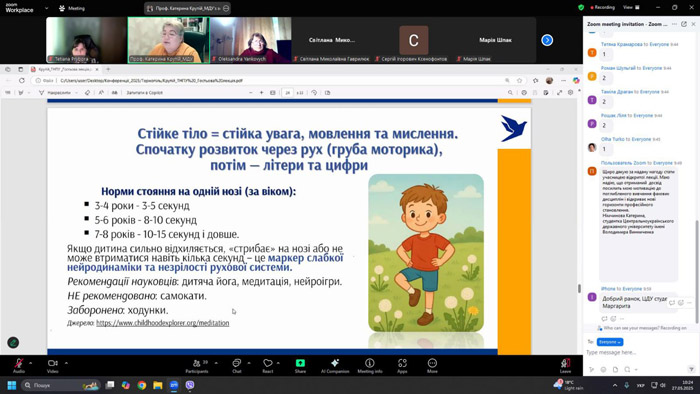This screenshot has width=700, height=394.
Task: Open the Apps panel
Action: click(402, 365)
